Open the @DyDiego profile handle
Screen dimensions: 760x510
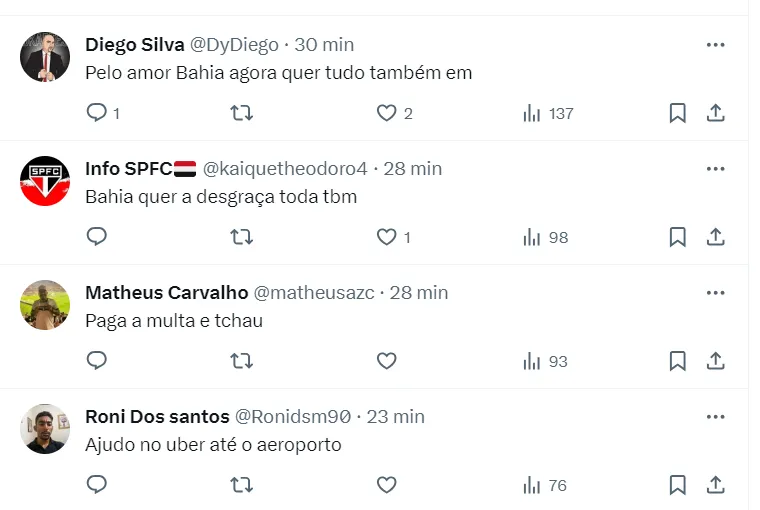click(x=235, y=45)
